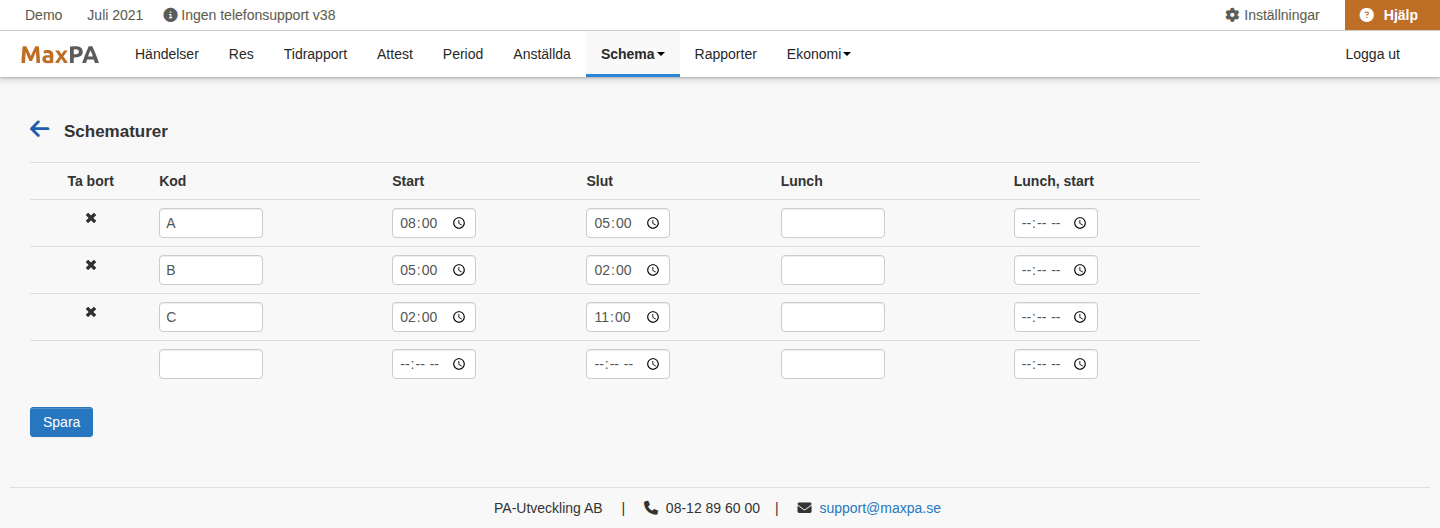The image size is (1440, 528).
Task: Go to Tidrapport
Action: [x=315, y=54]
